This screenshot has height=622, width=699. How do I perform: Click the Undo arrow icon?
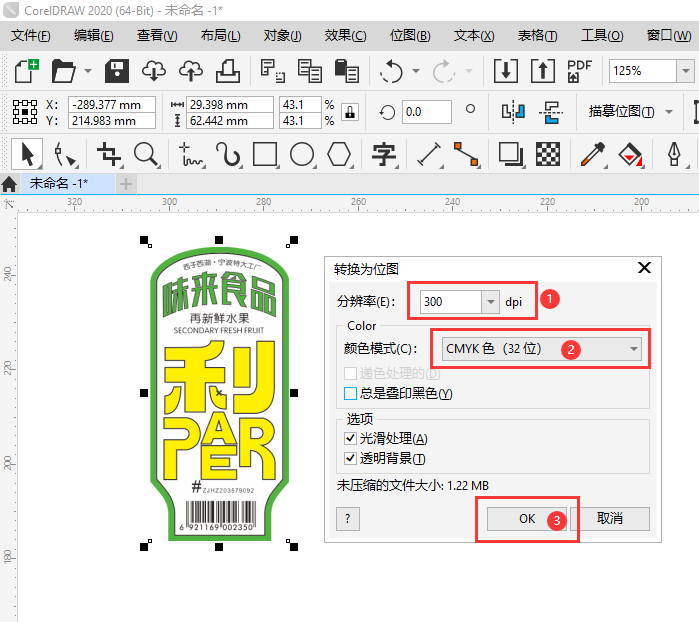pyautogui.click(x=391, y=71)
